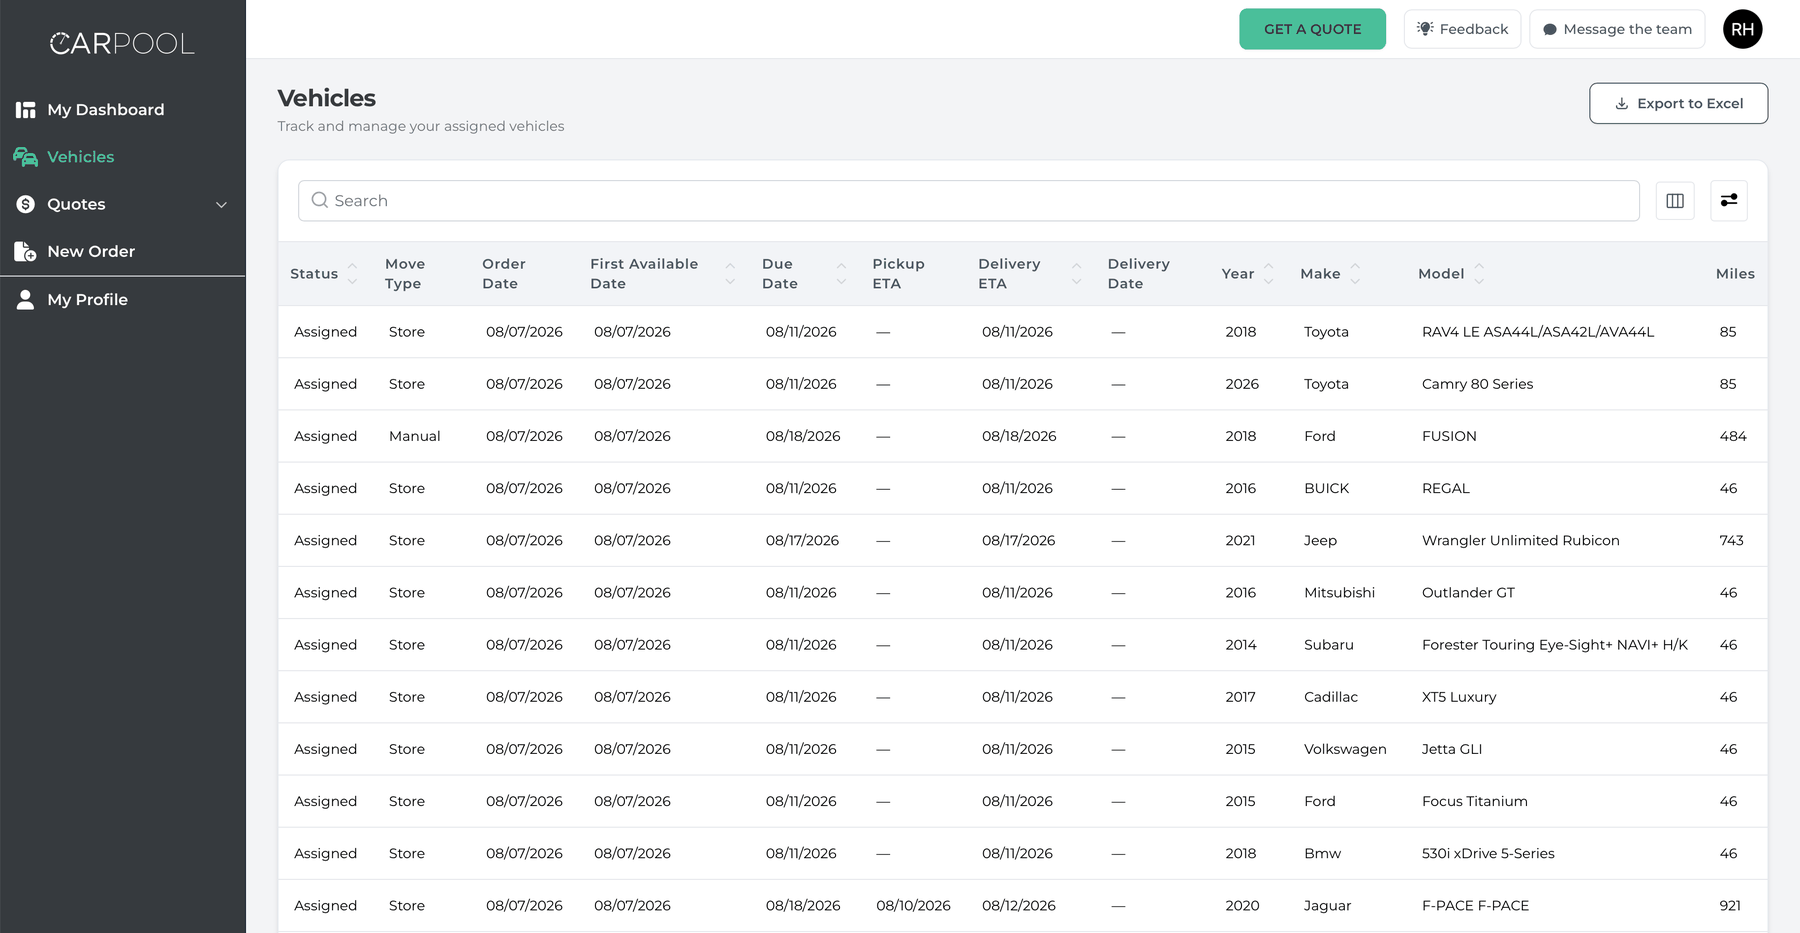Open the Vehicles page label
Screen dimensions: 1800x933
[x=81, y=157]
